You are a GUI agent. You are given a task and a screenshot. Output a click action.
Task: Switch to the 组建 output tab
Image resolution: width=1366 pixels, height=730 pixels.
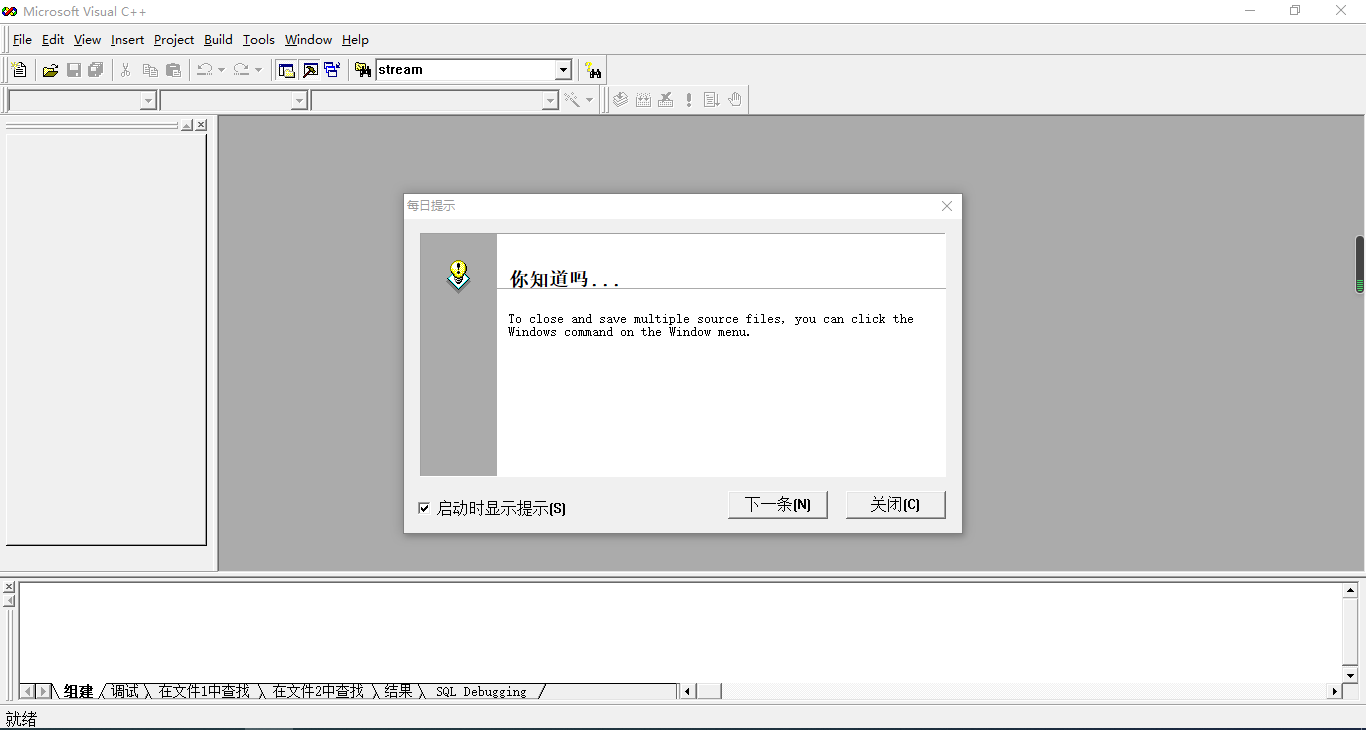78,691
